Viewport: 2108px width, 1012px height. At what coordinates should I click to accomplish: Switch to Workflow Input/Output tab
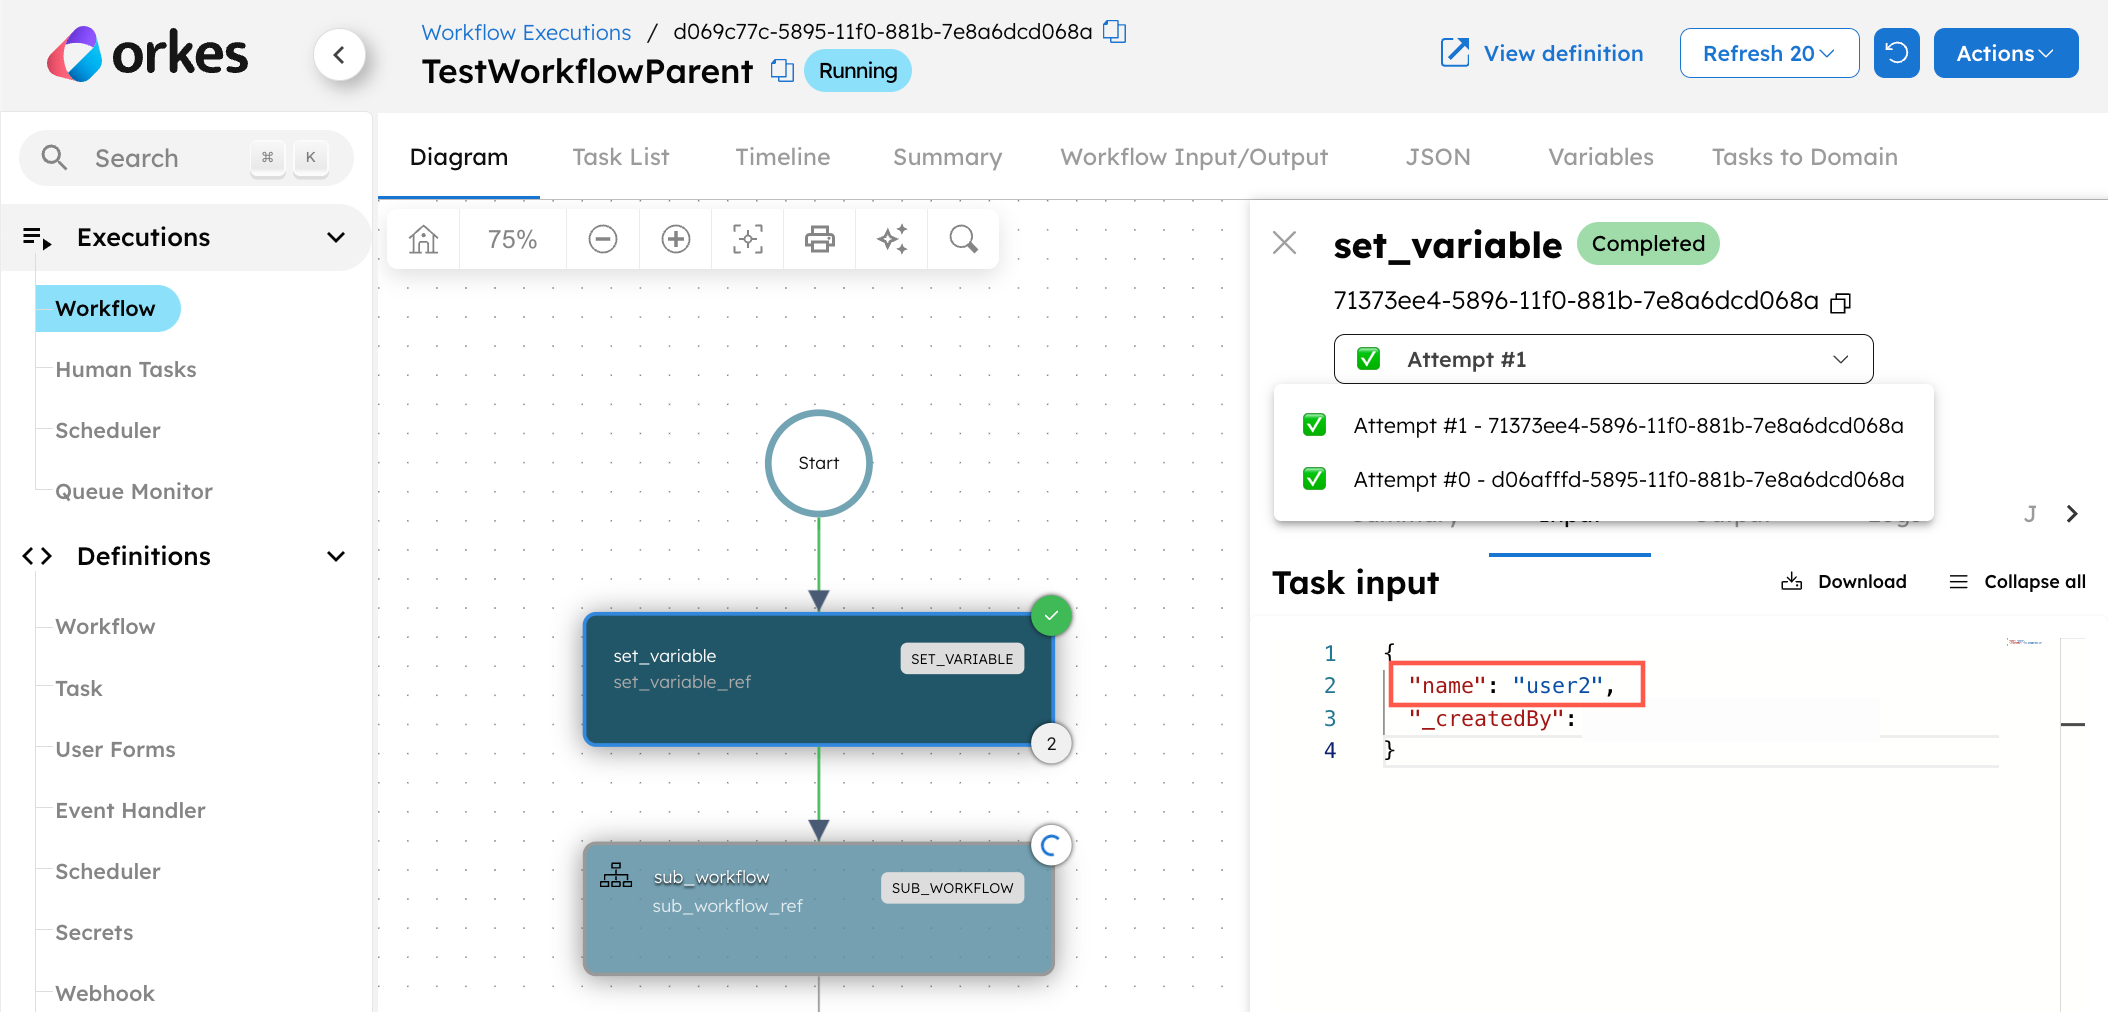(x=1194, y=157)
